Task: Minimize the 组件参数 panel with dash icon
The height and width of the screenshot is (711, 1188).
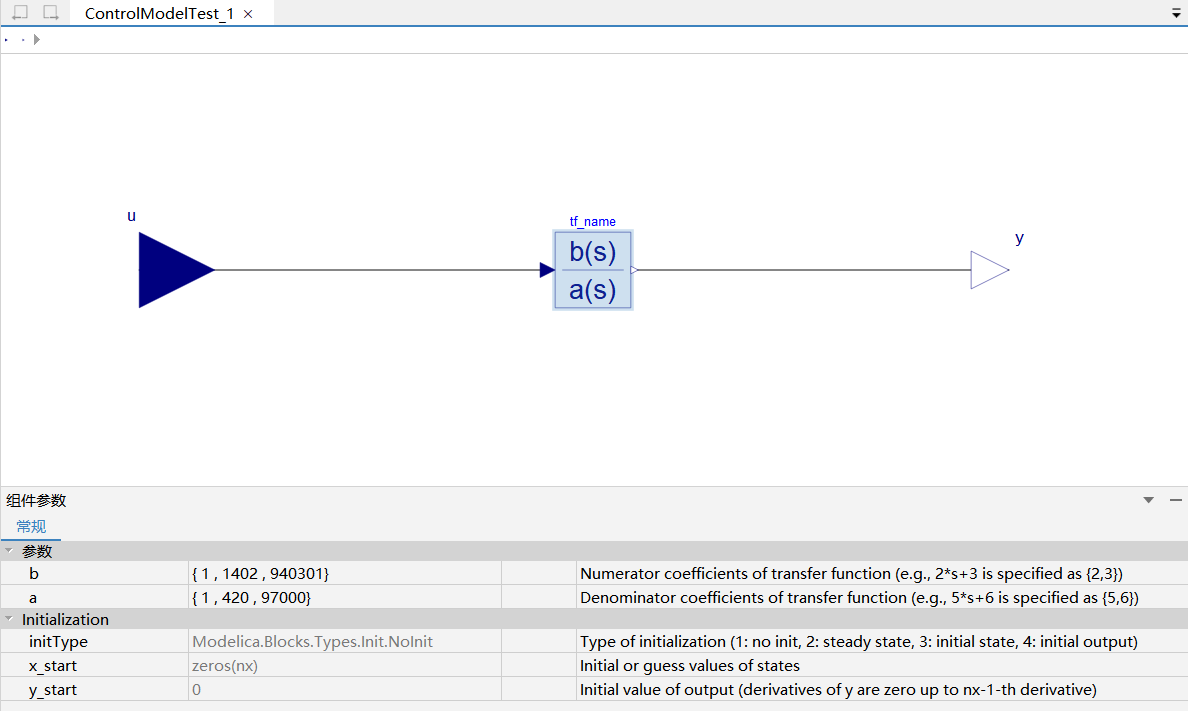Action: point(1175,500)
